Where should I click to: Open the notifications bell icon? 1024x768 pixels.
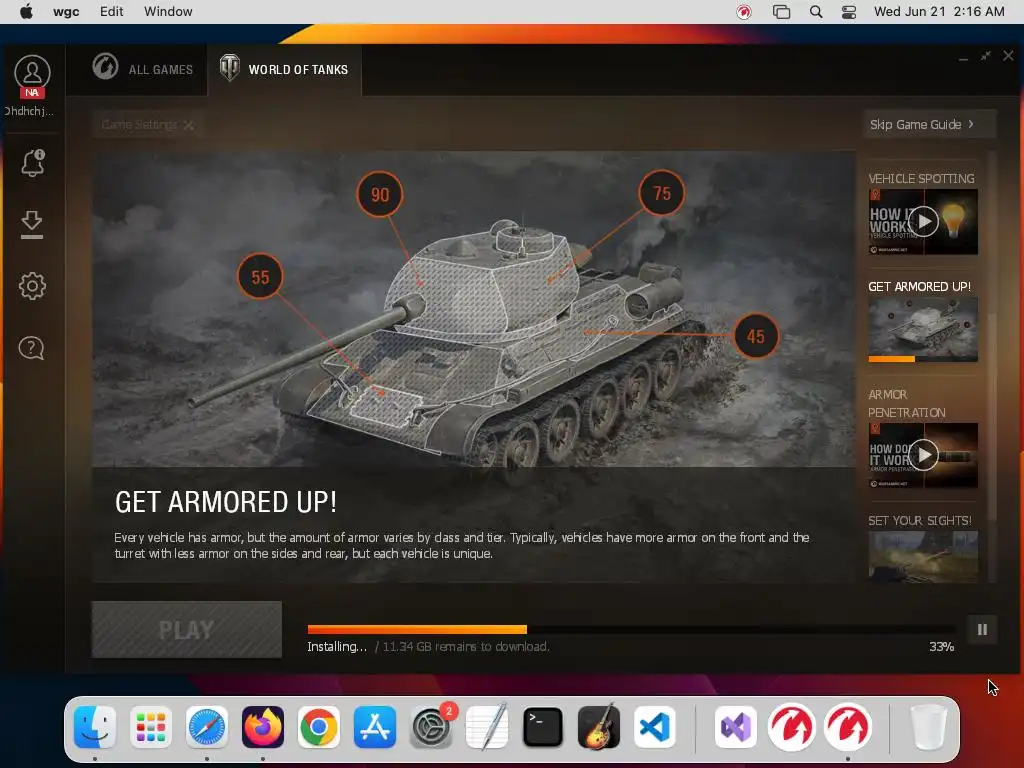pyautogui.click(x=32, y=163)
